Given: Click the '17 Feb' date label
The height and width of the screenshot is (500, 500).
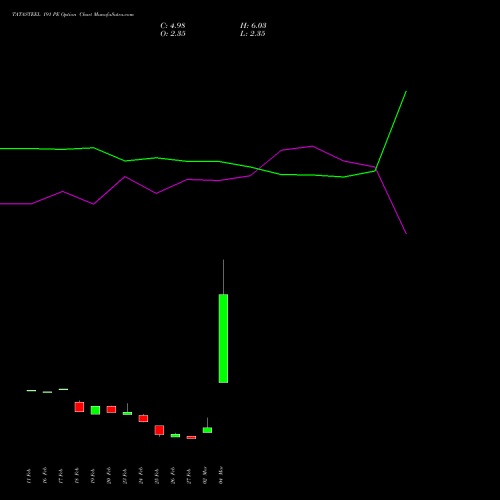Looking at the screenshot, I should click(61, 476).
